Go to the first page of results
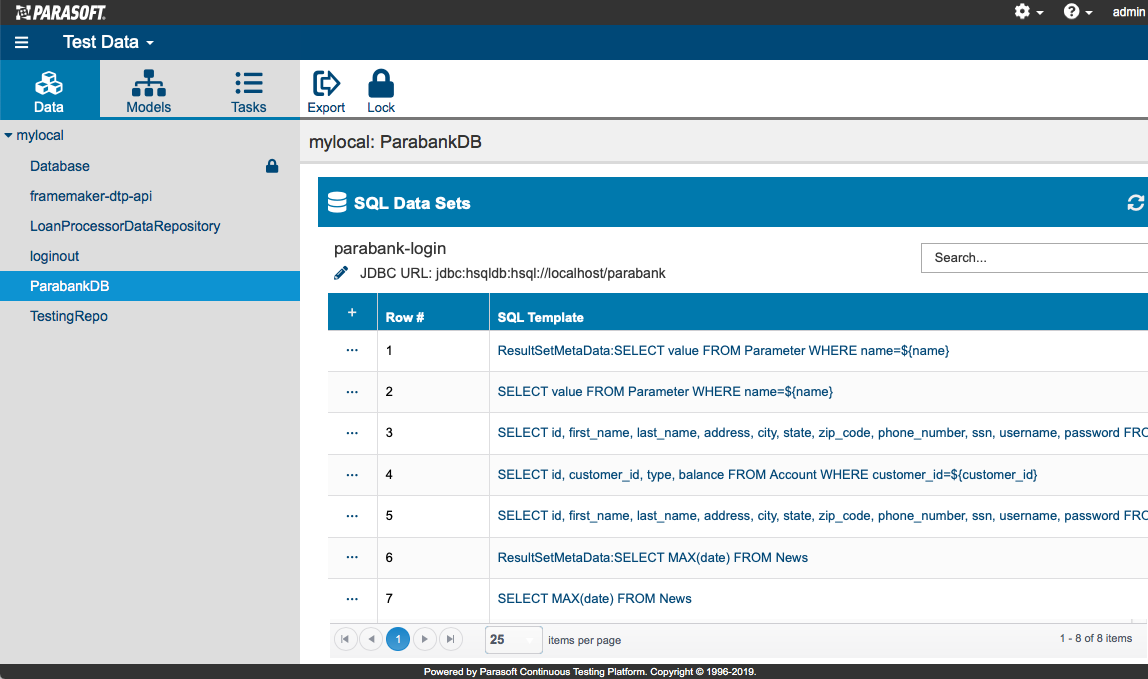This screenshot has height=679, width=1148. (x=345, y=639)
